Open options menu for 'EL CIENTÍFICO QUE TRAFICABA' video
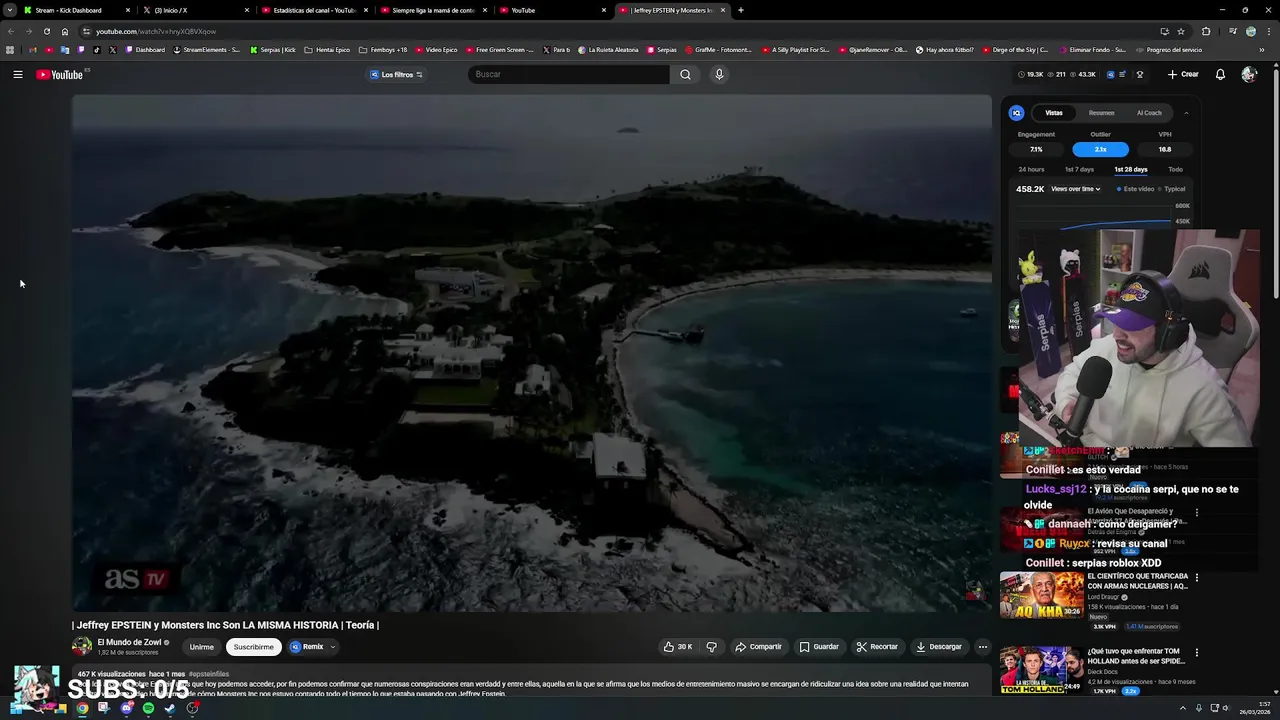This screenshot has width=1280, height=720. pyautogui.click(x=1196, y=578)
